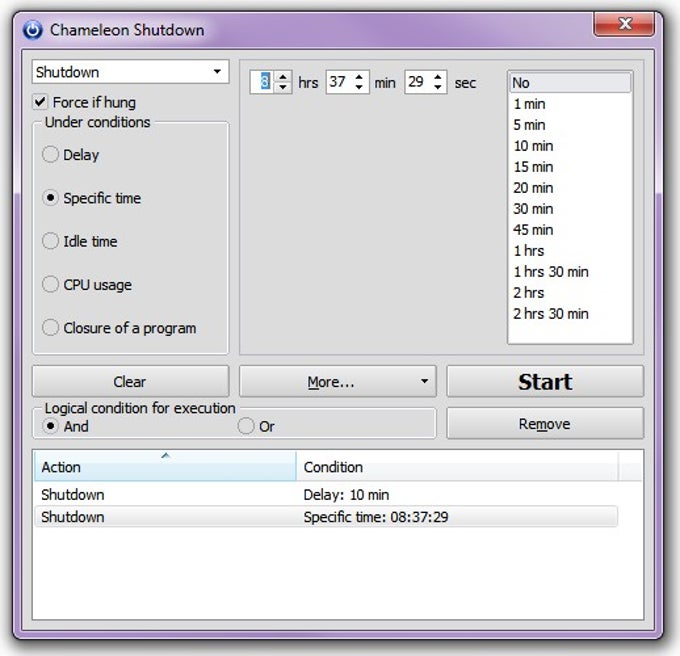Pick the 30 min preset
Screen dimensions: 680x656
(570, 209)
